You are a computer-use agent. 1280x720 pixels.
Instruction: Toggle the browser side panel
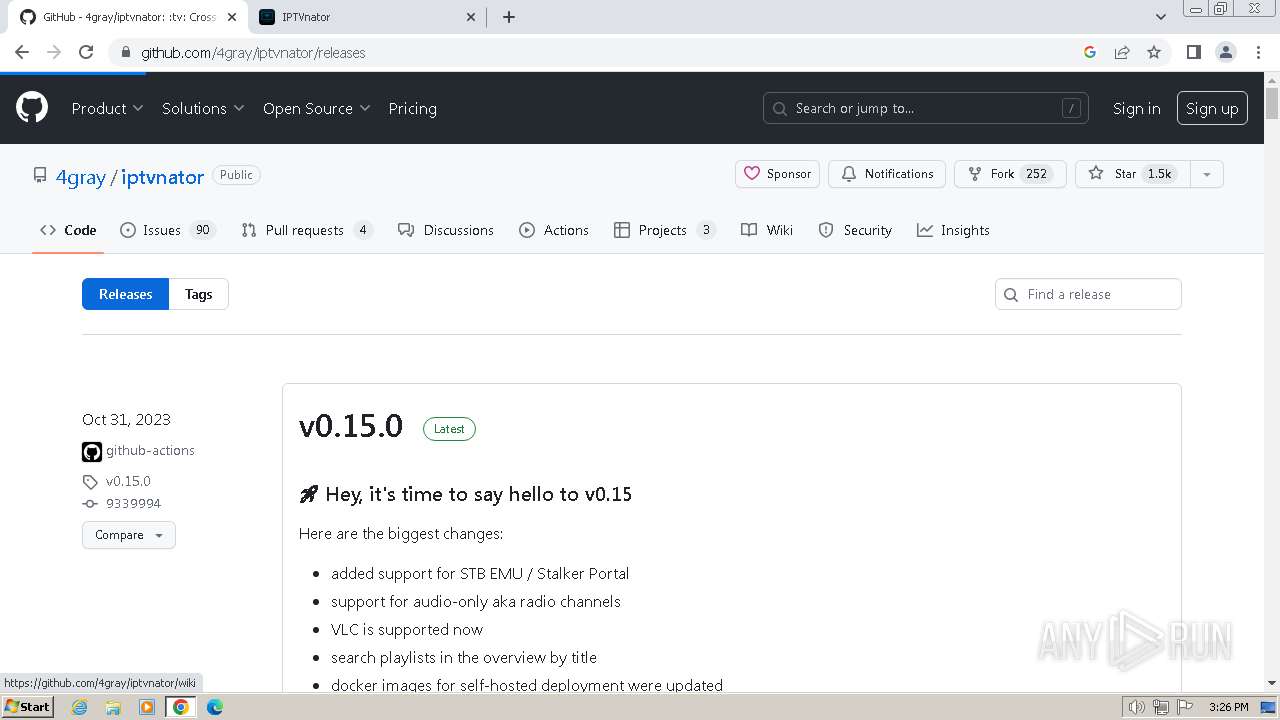click(1193, 52)
